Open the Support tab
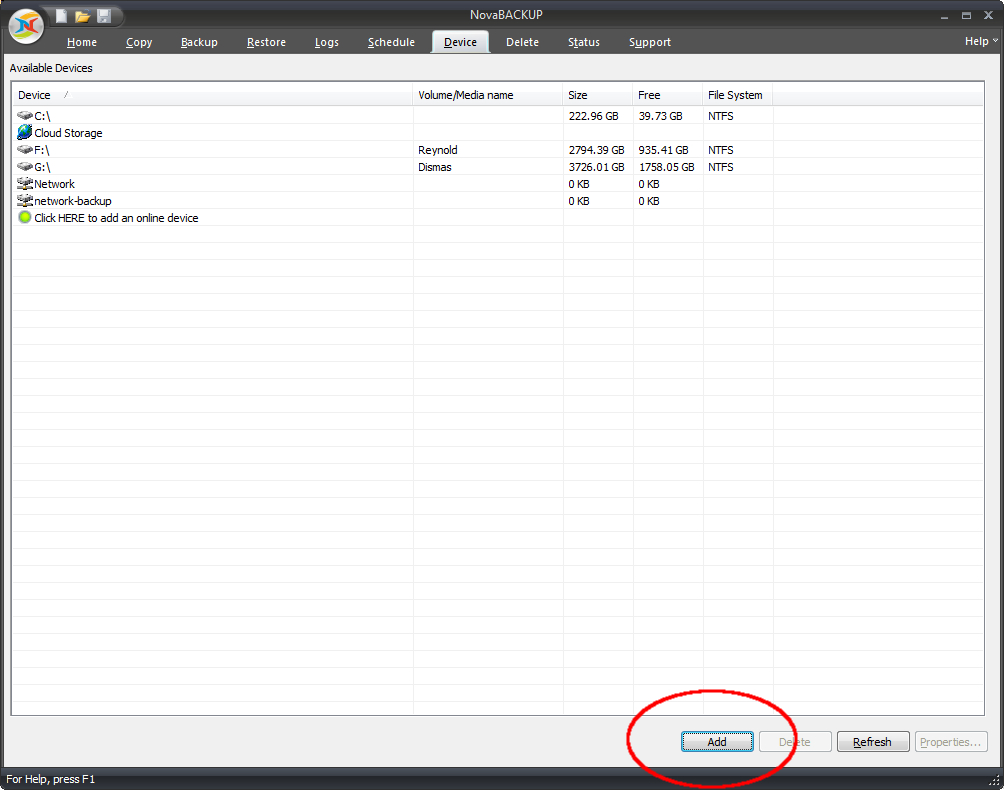1004x790 pixels. click(650, 42)
